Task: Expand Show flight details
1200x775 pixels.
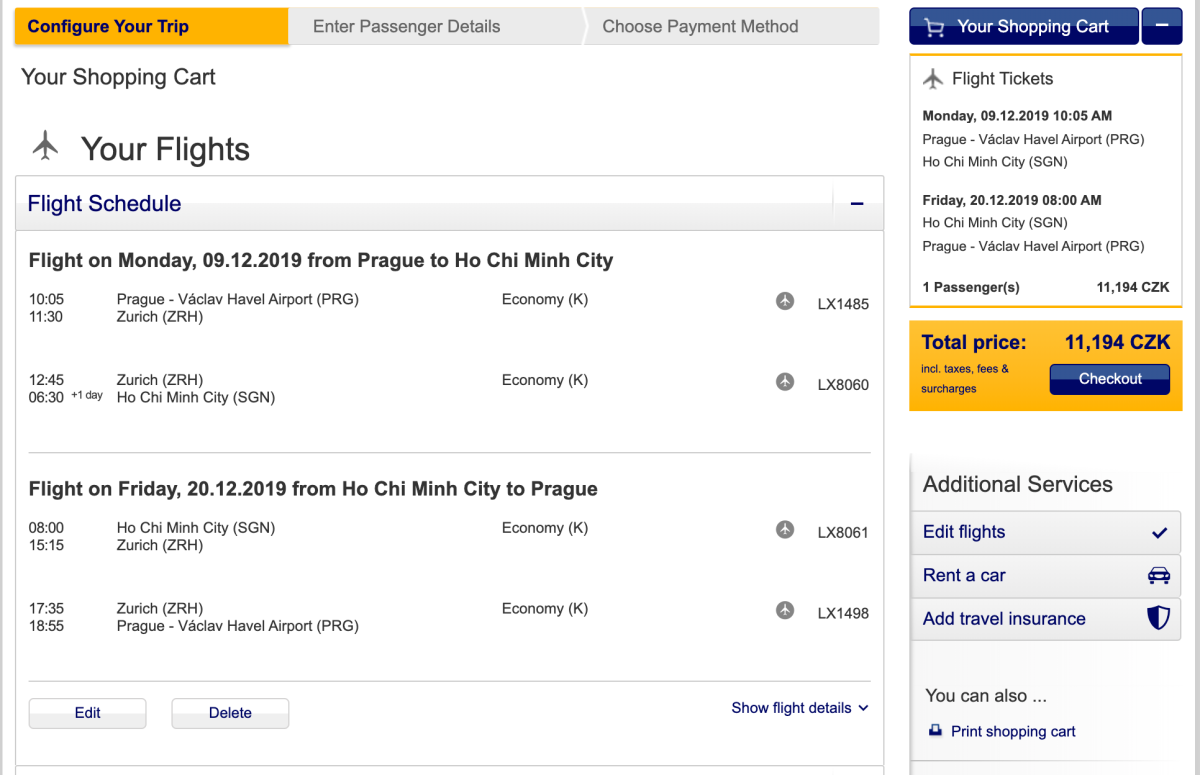Action: click(800, 708)
